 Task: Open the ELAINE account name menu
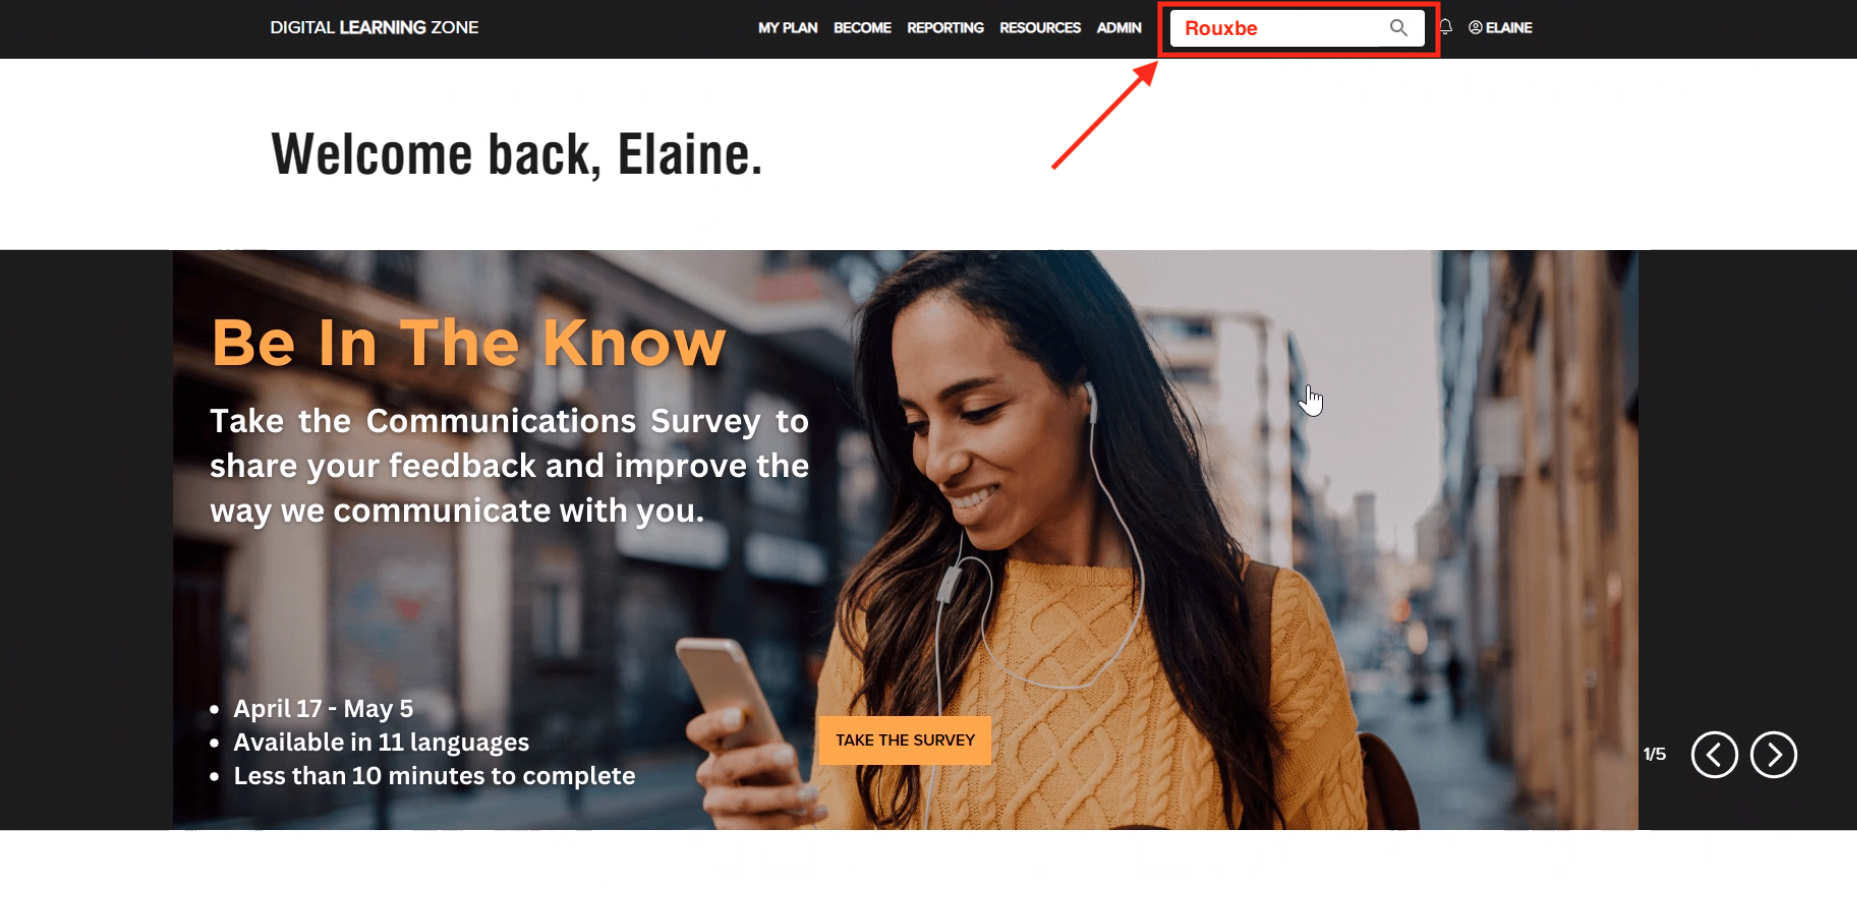tap(1508, 28)
